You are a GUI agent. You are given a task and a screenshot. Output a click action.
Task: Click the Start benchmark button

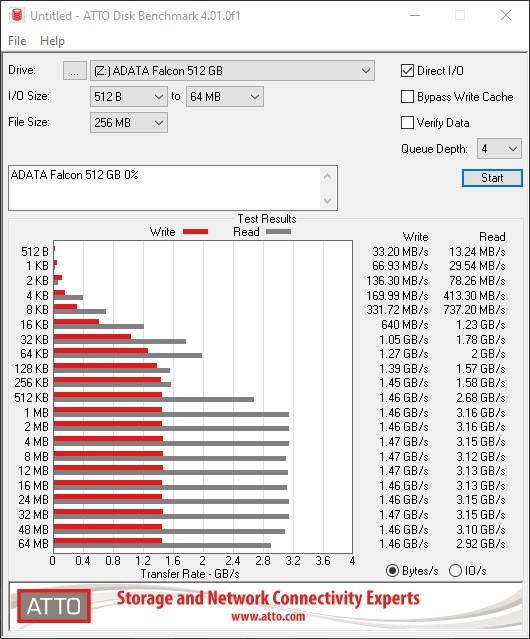(x=492, y=178)
